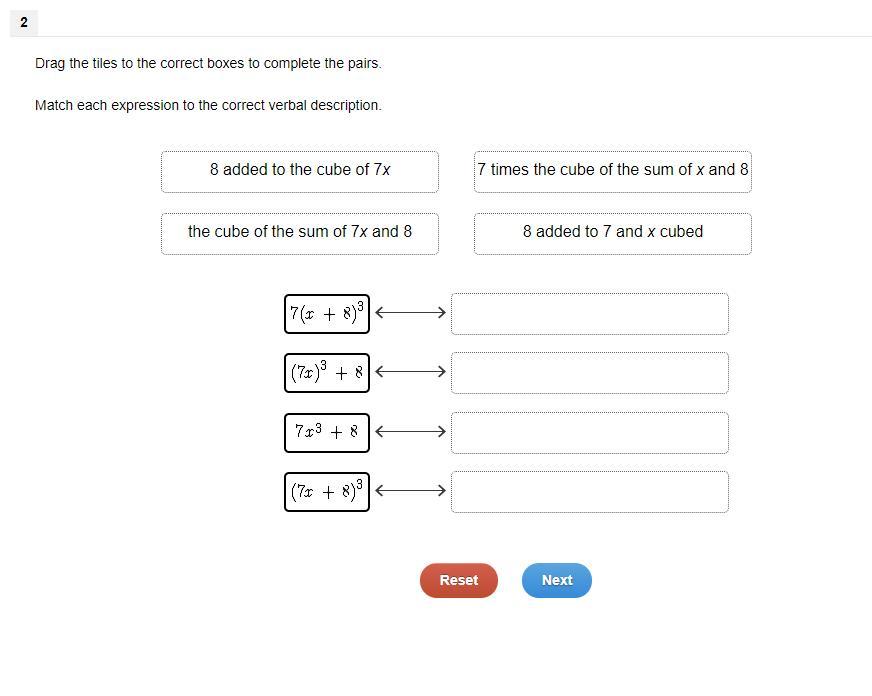Click the 'Match each expression' instruction text

(x=209, y=106)
